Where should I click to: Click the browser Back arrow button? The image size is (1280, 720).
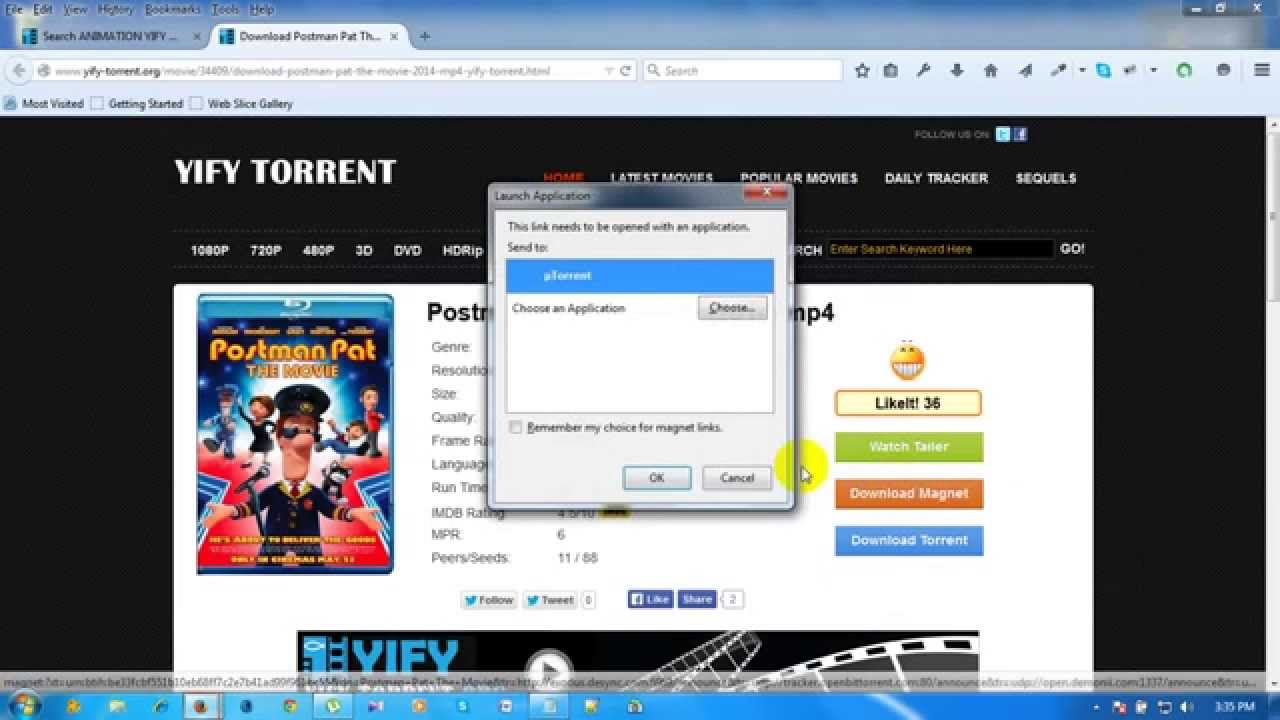pyautogui.click(x=18, y=71)
